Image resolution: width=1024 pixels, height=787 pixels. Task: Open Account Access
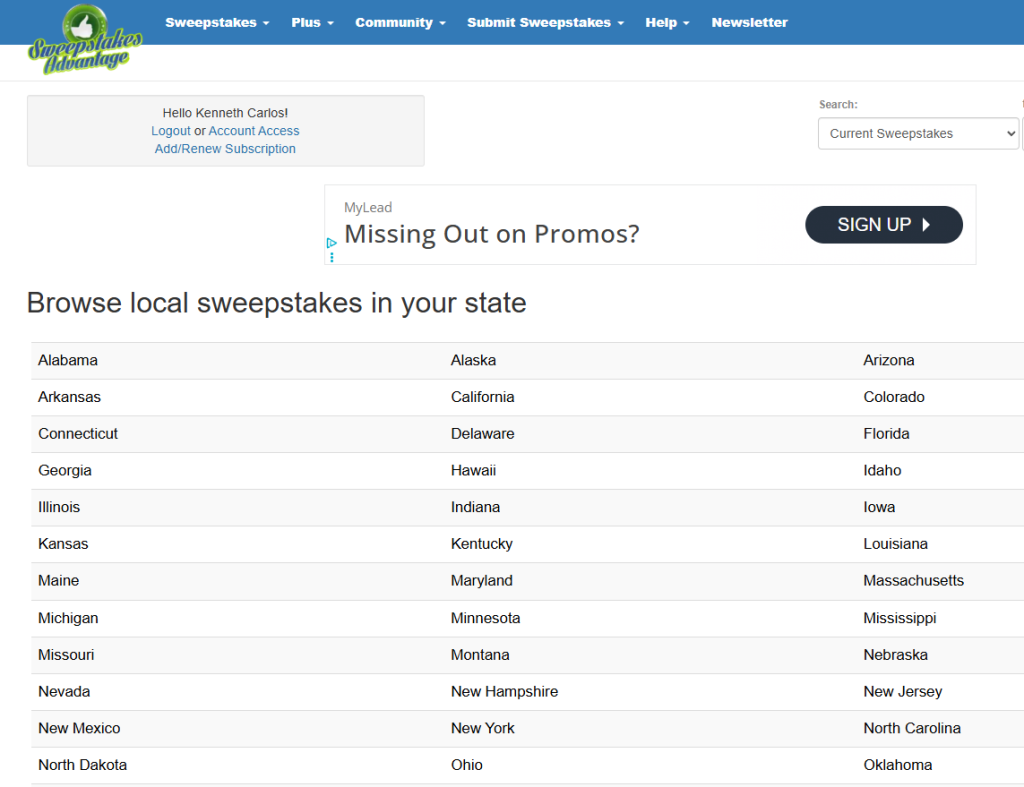click(254, 130)
